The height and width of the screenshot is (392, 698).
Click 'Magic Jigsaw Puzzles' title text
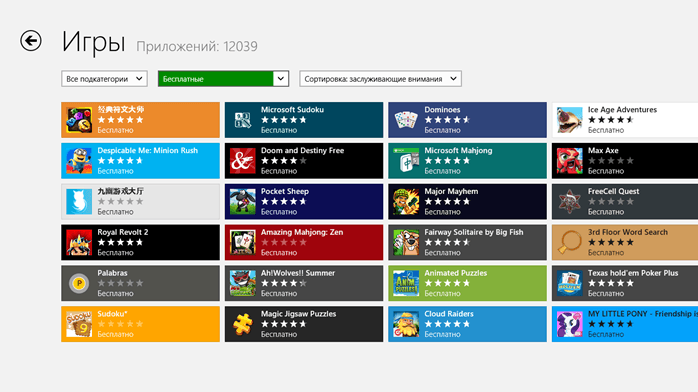tap(298, 314)
